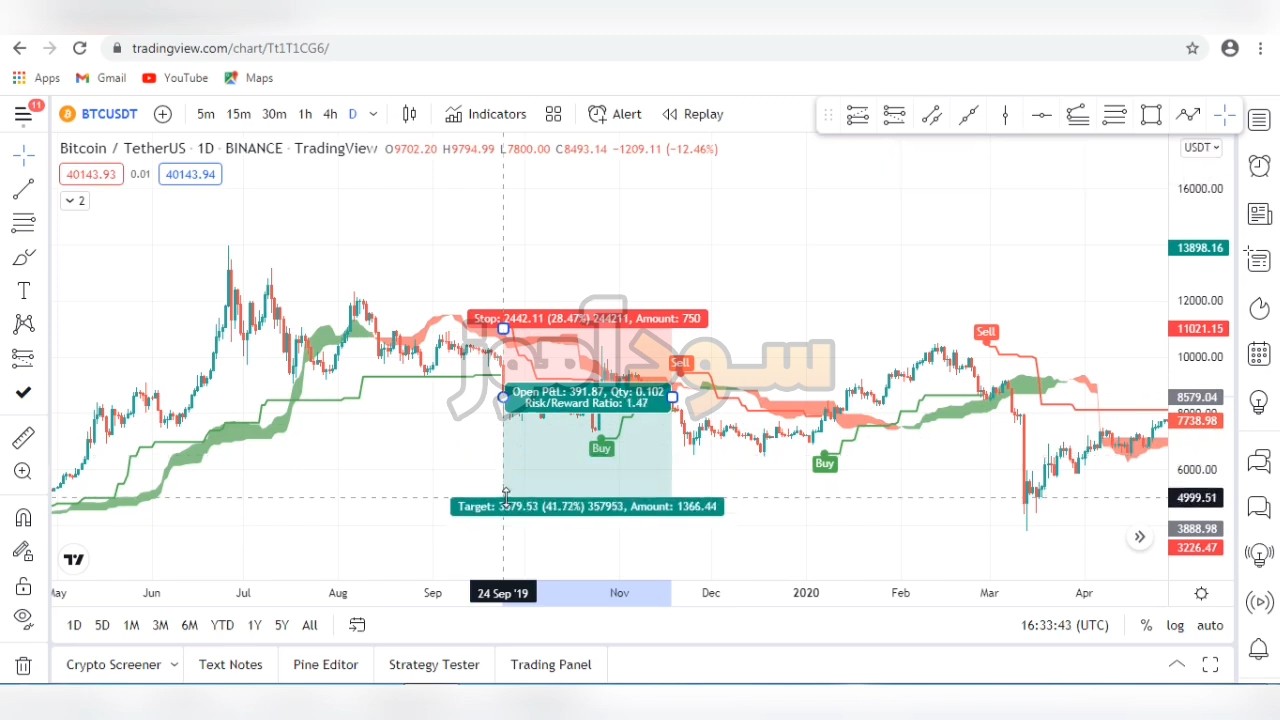
Task: Select the brush drawing tool
Action: [24, 257]
